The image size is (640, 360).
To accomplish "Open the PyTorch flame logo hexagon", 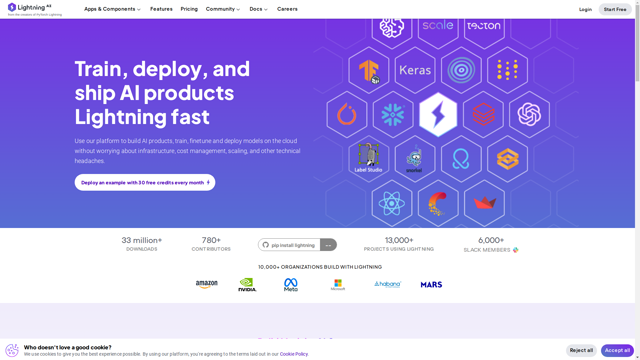I will click(347, 114).
